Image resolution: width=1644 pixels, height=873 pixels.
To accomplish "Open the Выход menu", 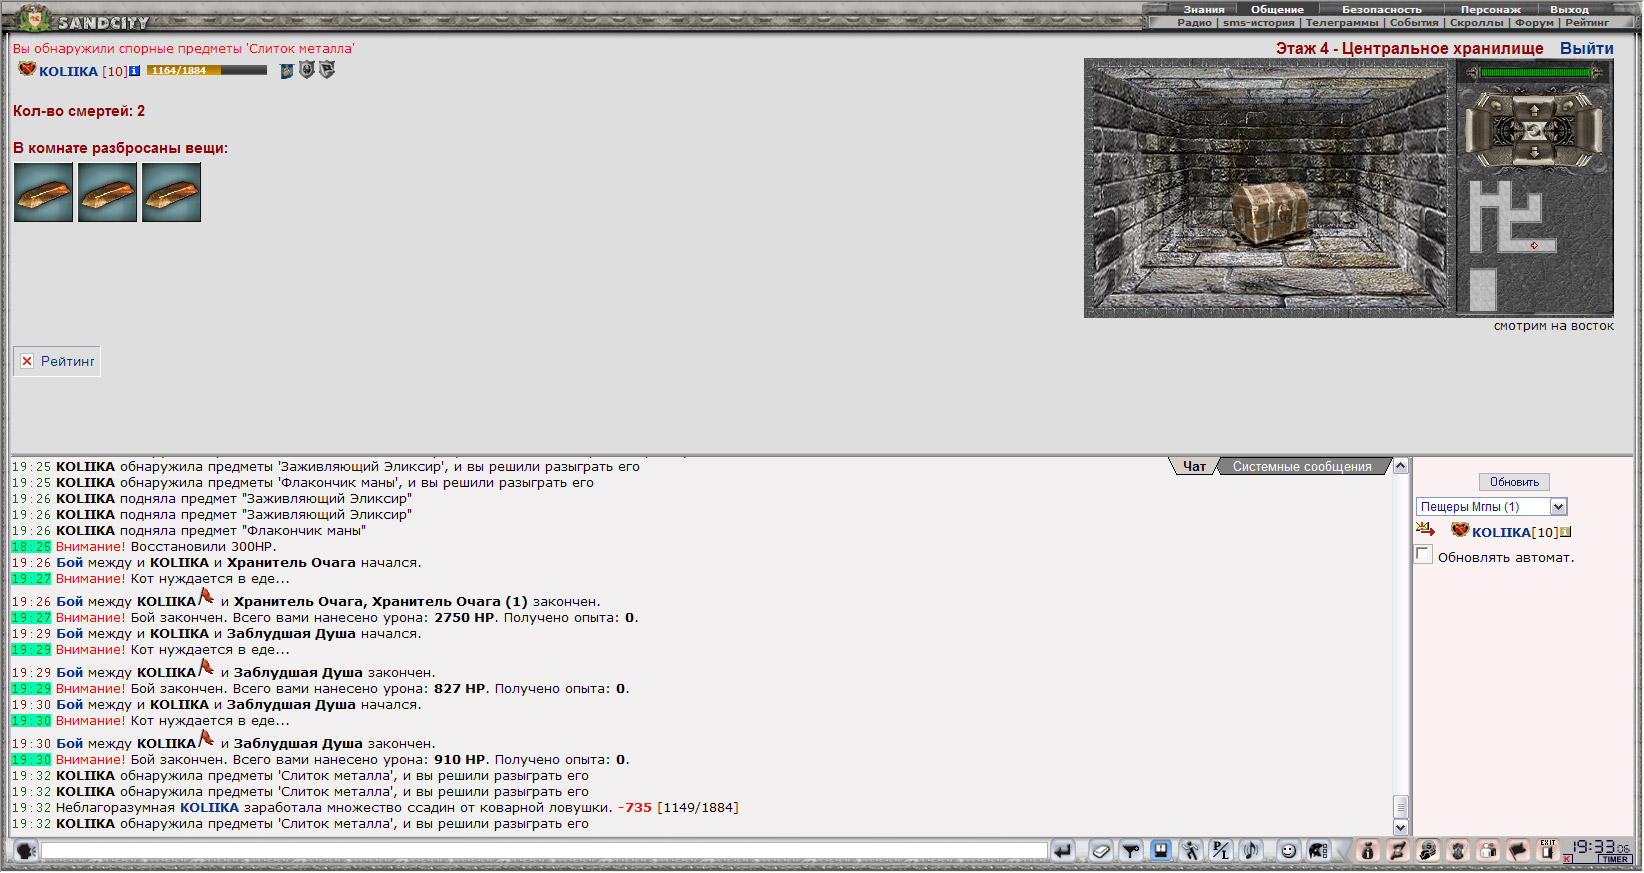I will [x=1569, y=9].
